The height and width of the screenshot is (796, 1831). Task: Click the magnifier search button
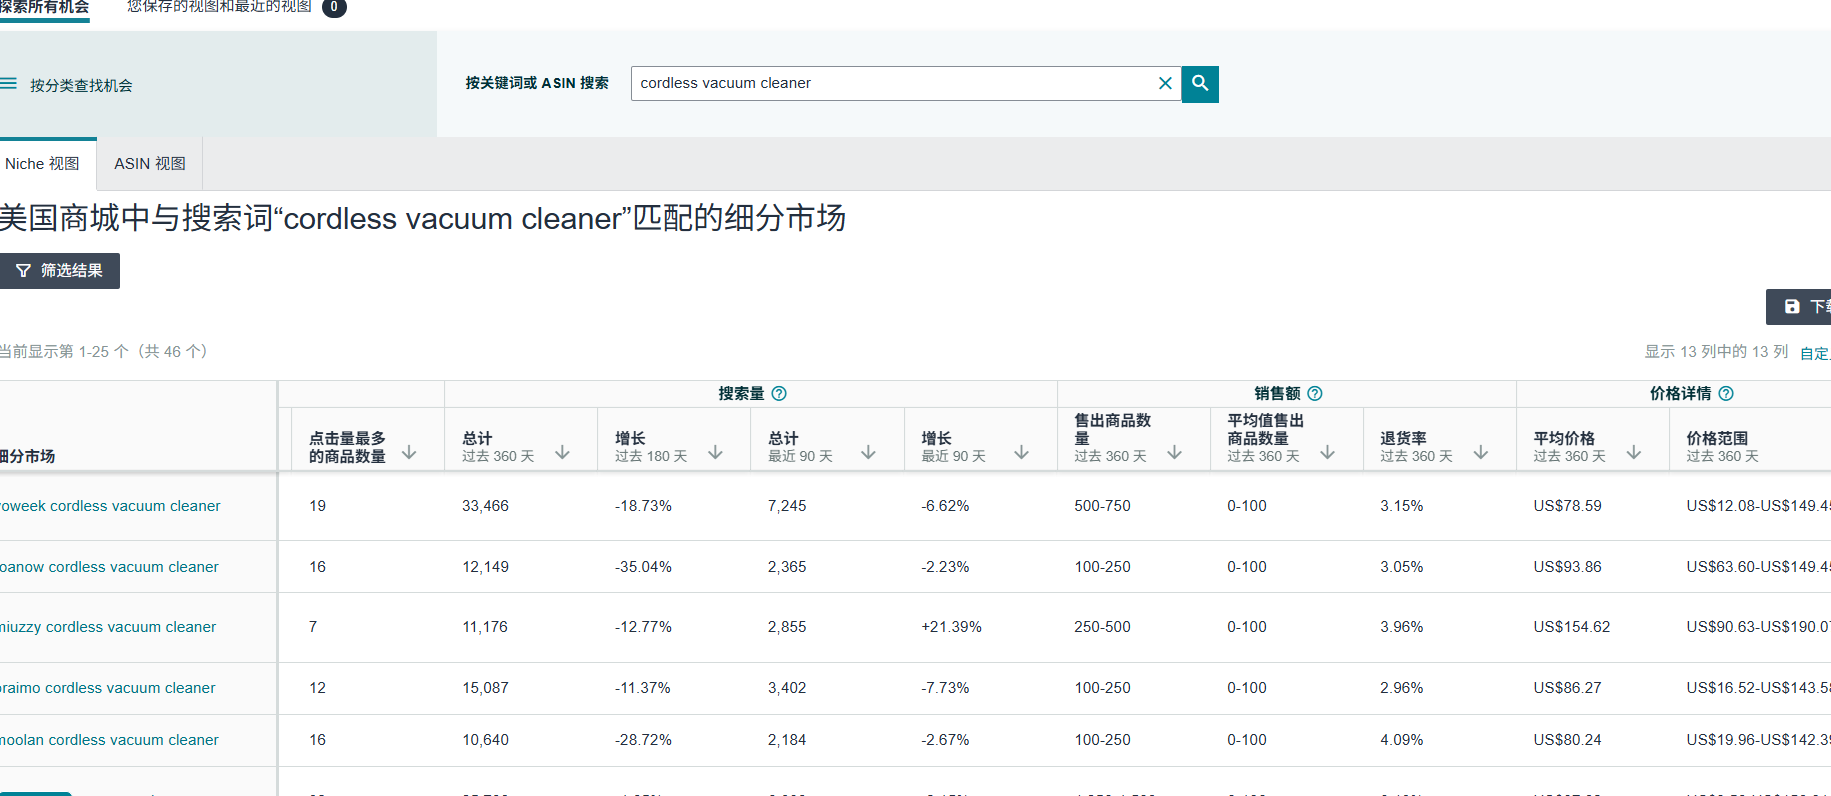tap(1199, 84)
